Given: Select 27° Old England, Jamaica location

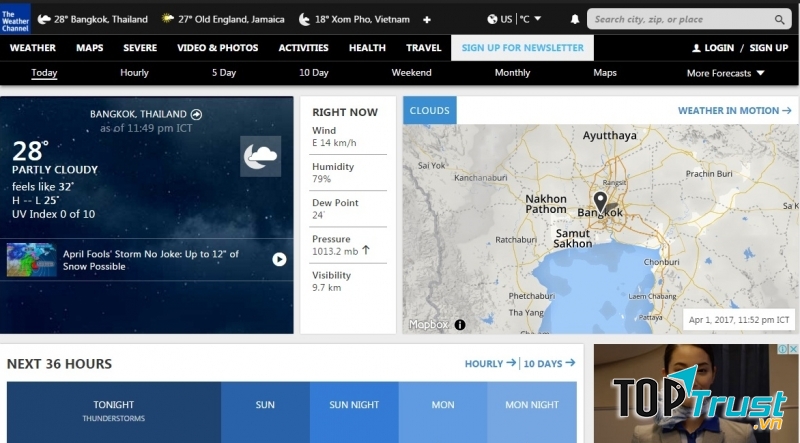Looking at the screenshot, I should point(223,19).
